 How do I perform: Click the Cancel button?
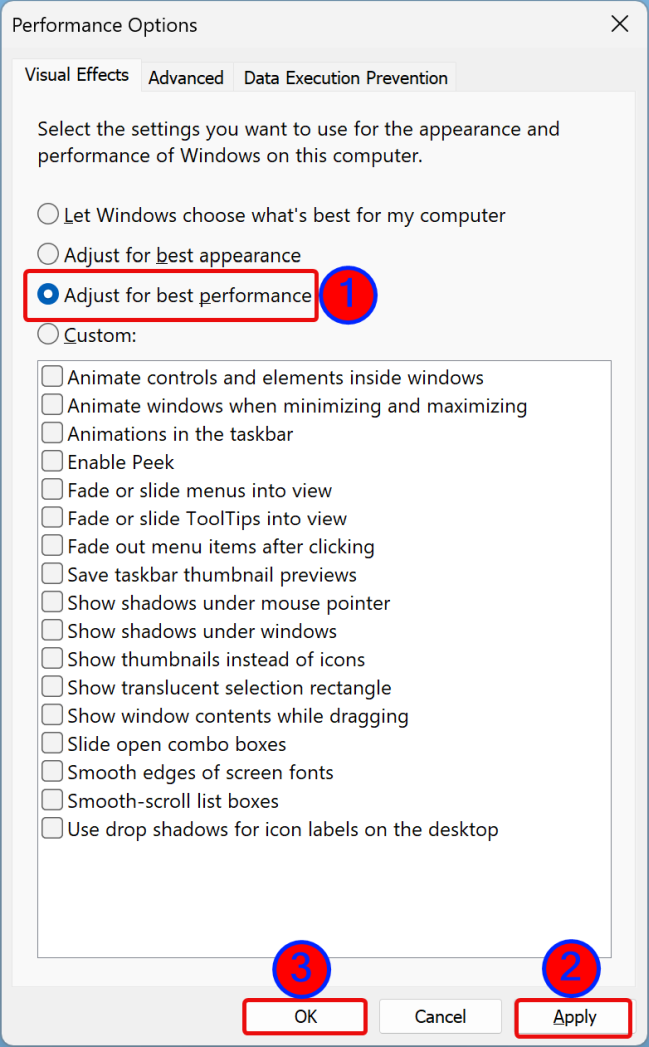pyautogui.click(x=440, y=1016)
